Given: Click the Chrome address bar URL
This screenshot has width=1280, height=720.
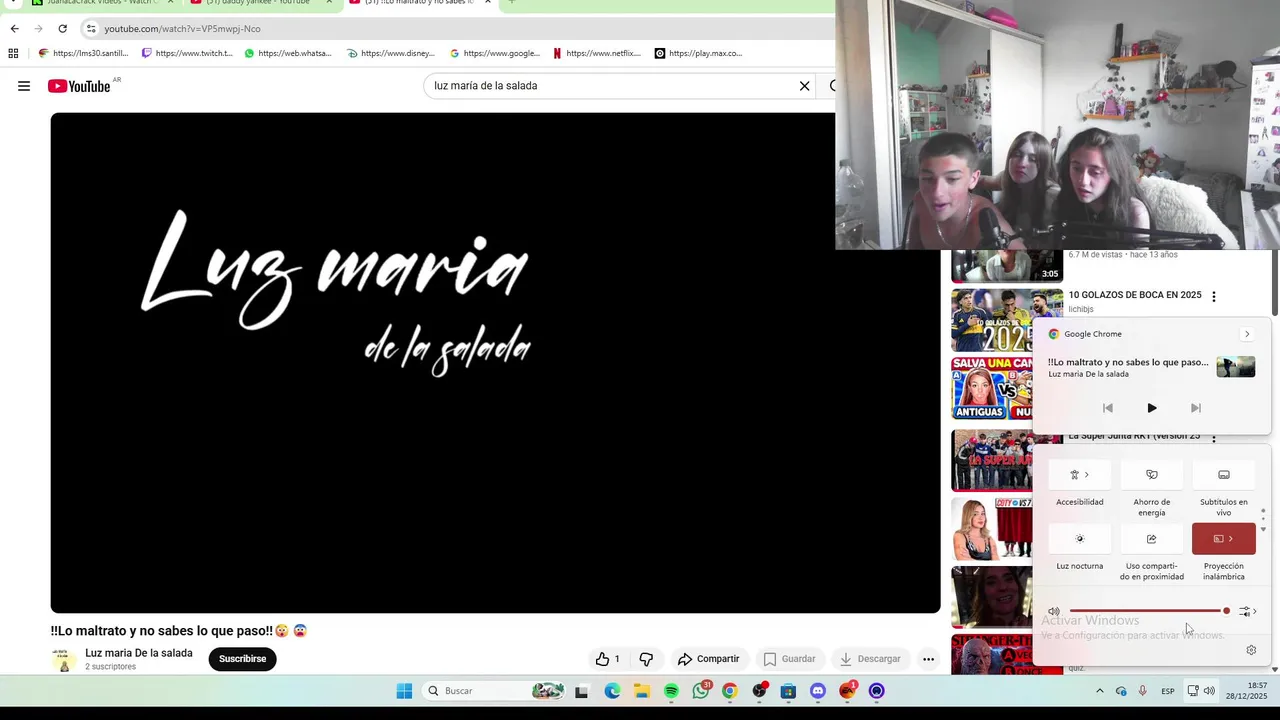Looking at the screenshot, I should 182,29.
